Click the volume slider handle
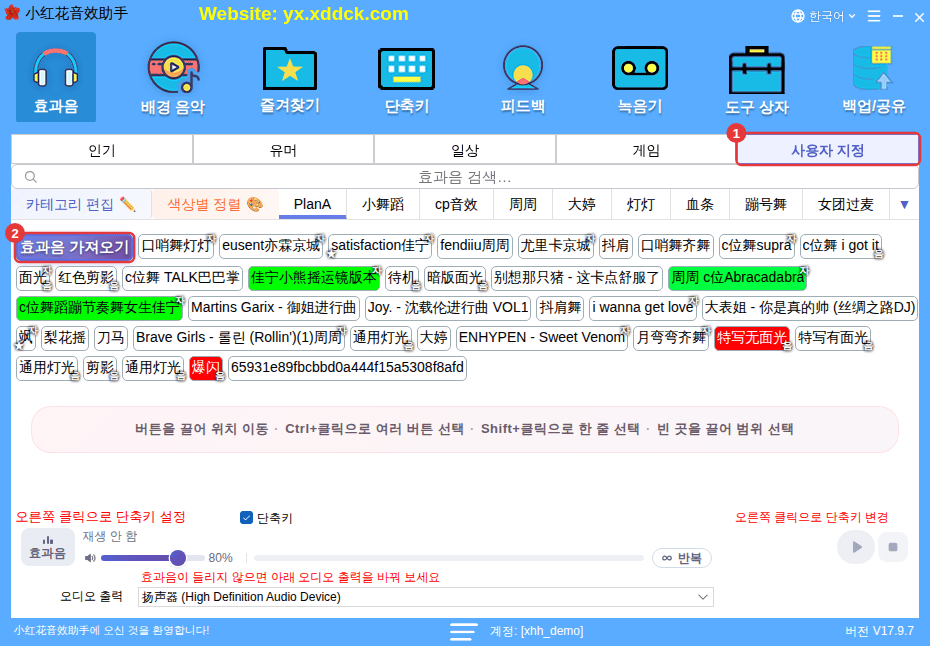 [177, 558]
